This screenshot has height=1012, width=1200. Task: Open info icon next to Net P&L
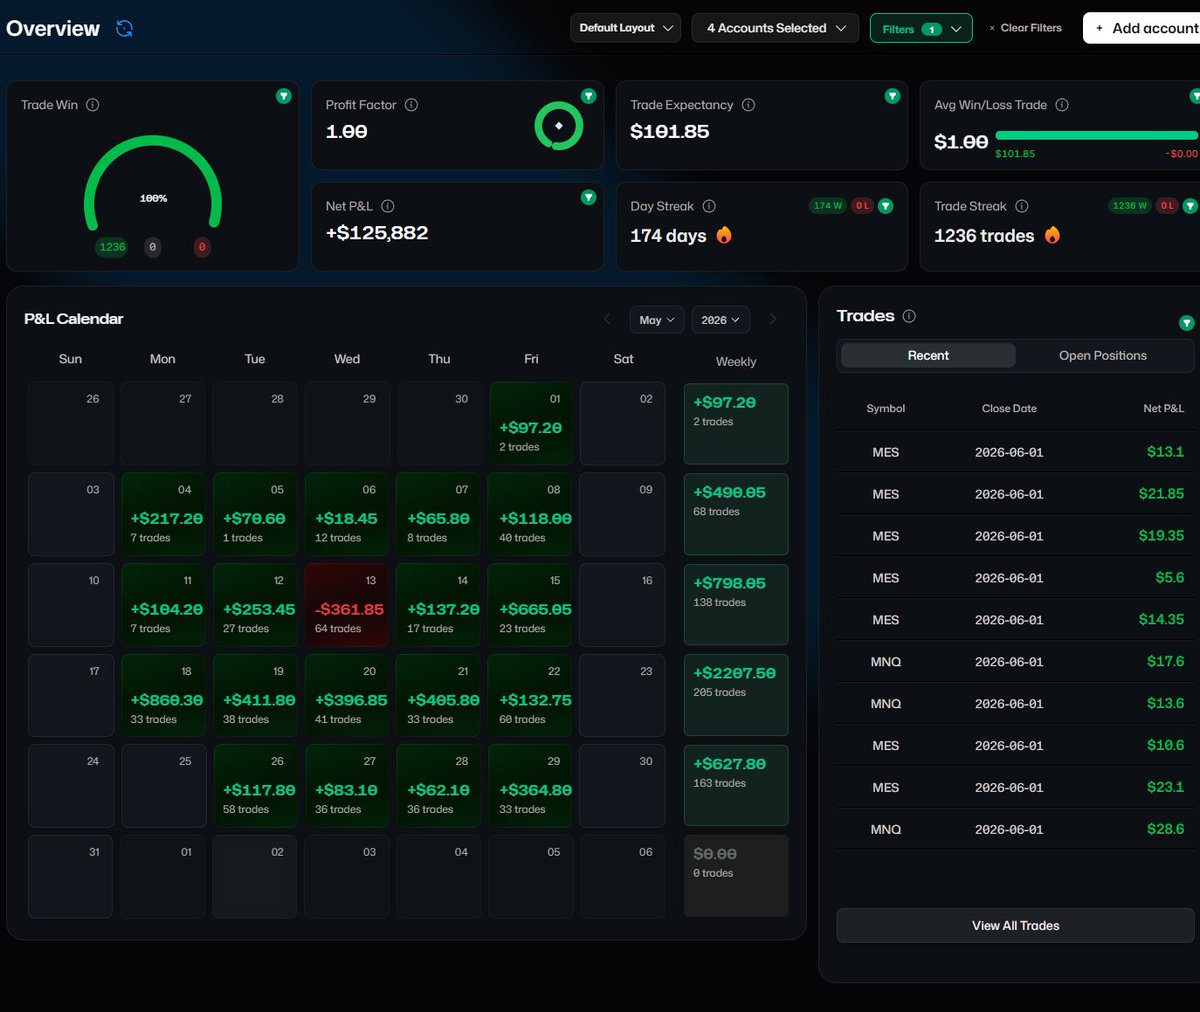[x=388, y=206]
